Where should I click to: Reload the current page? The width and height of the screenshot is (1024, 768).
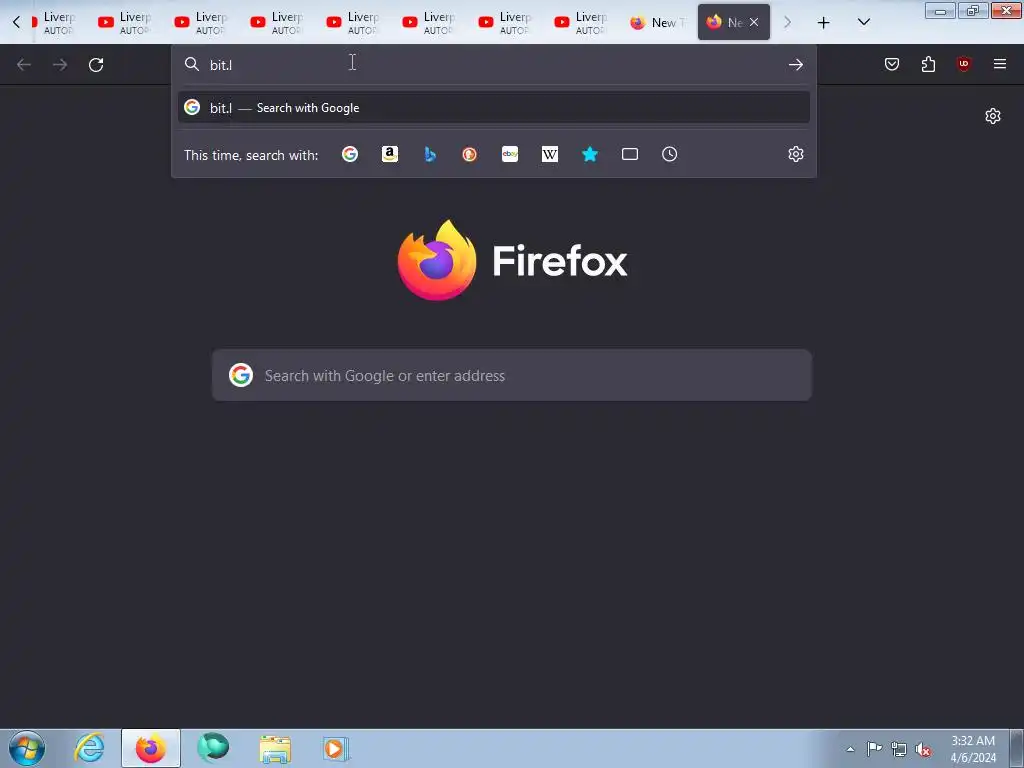click(x=96, y=65)
